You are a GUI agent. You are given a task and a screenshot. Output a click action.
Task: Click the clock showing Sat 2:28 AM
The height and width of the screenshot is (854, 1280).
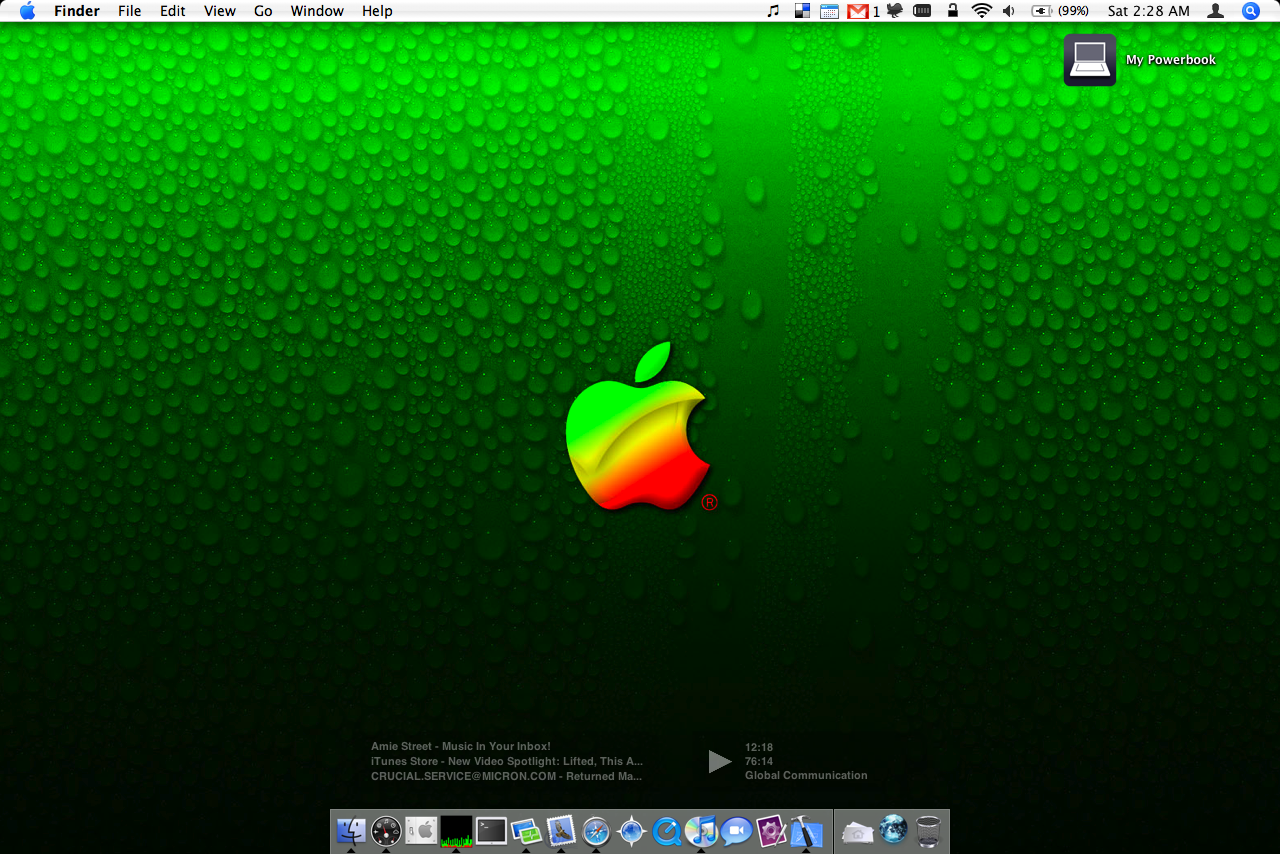coord(1149,11)
